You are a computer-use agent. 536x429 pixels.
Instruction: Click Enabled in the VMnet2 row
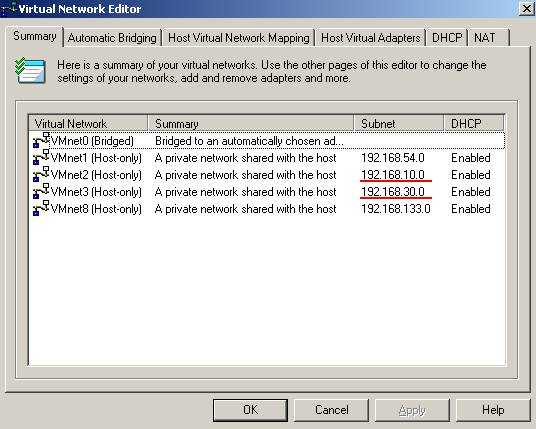click(x=471, y=175)
